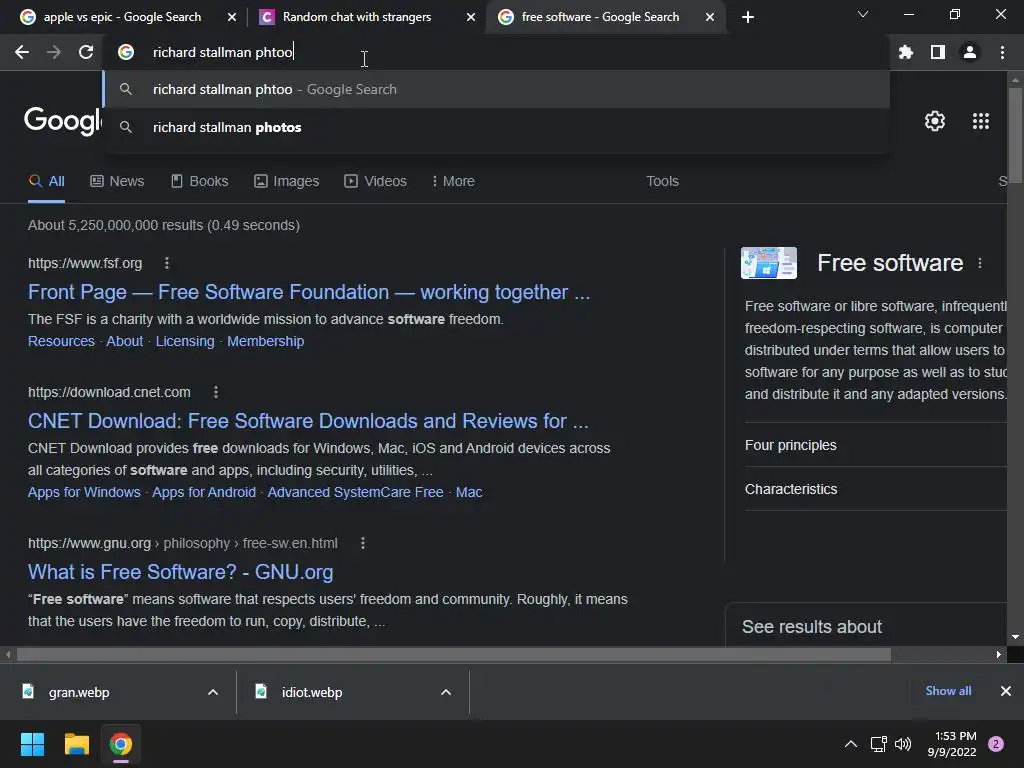This screenshot has width=1024, height=768.
Task: Choose the richard stallman phtoo suggestion
Action: click(x=496, y=89)
